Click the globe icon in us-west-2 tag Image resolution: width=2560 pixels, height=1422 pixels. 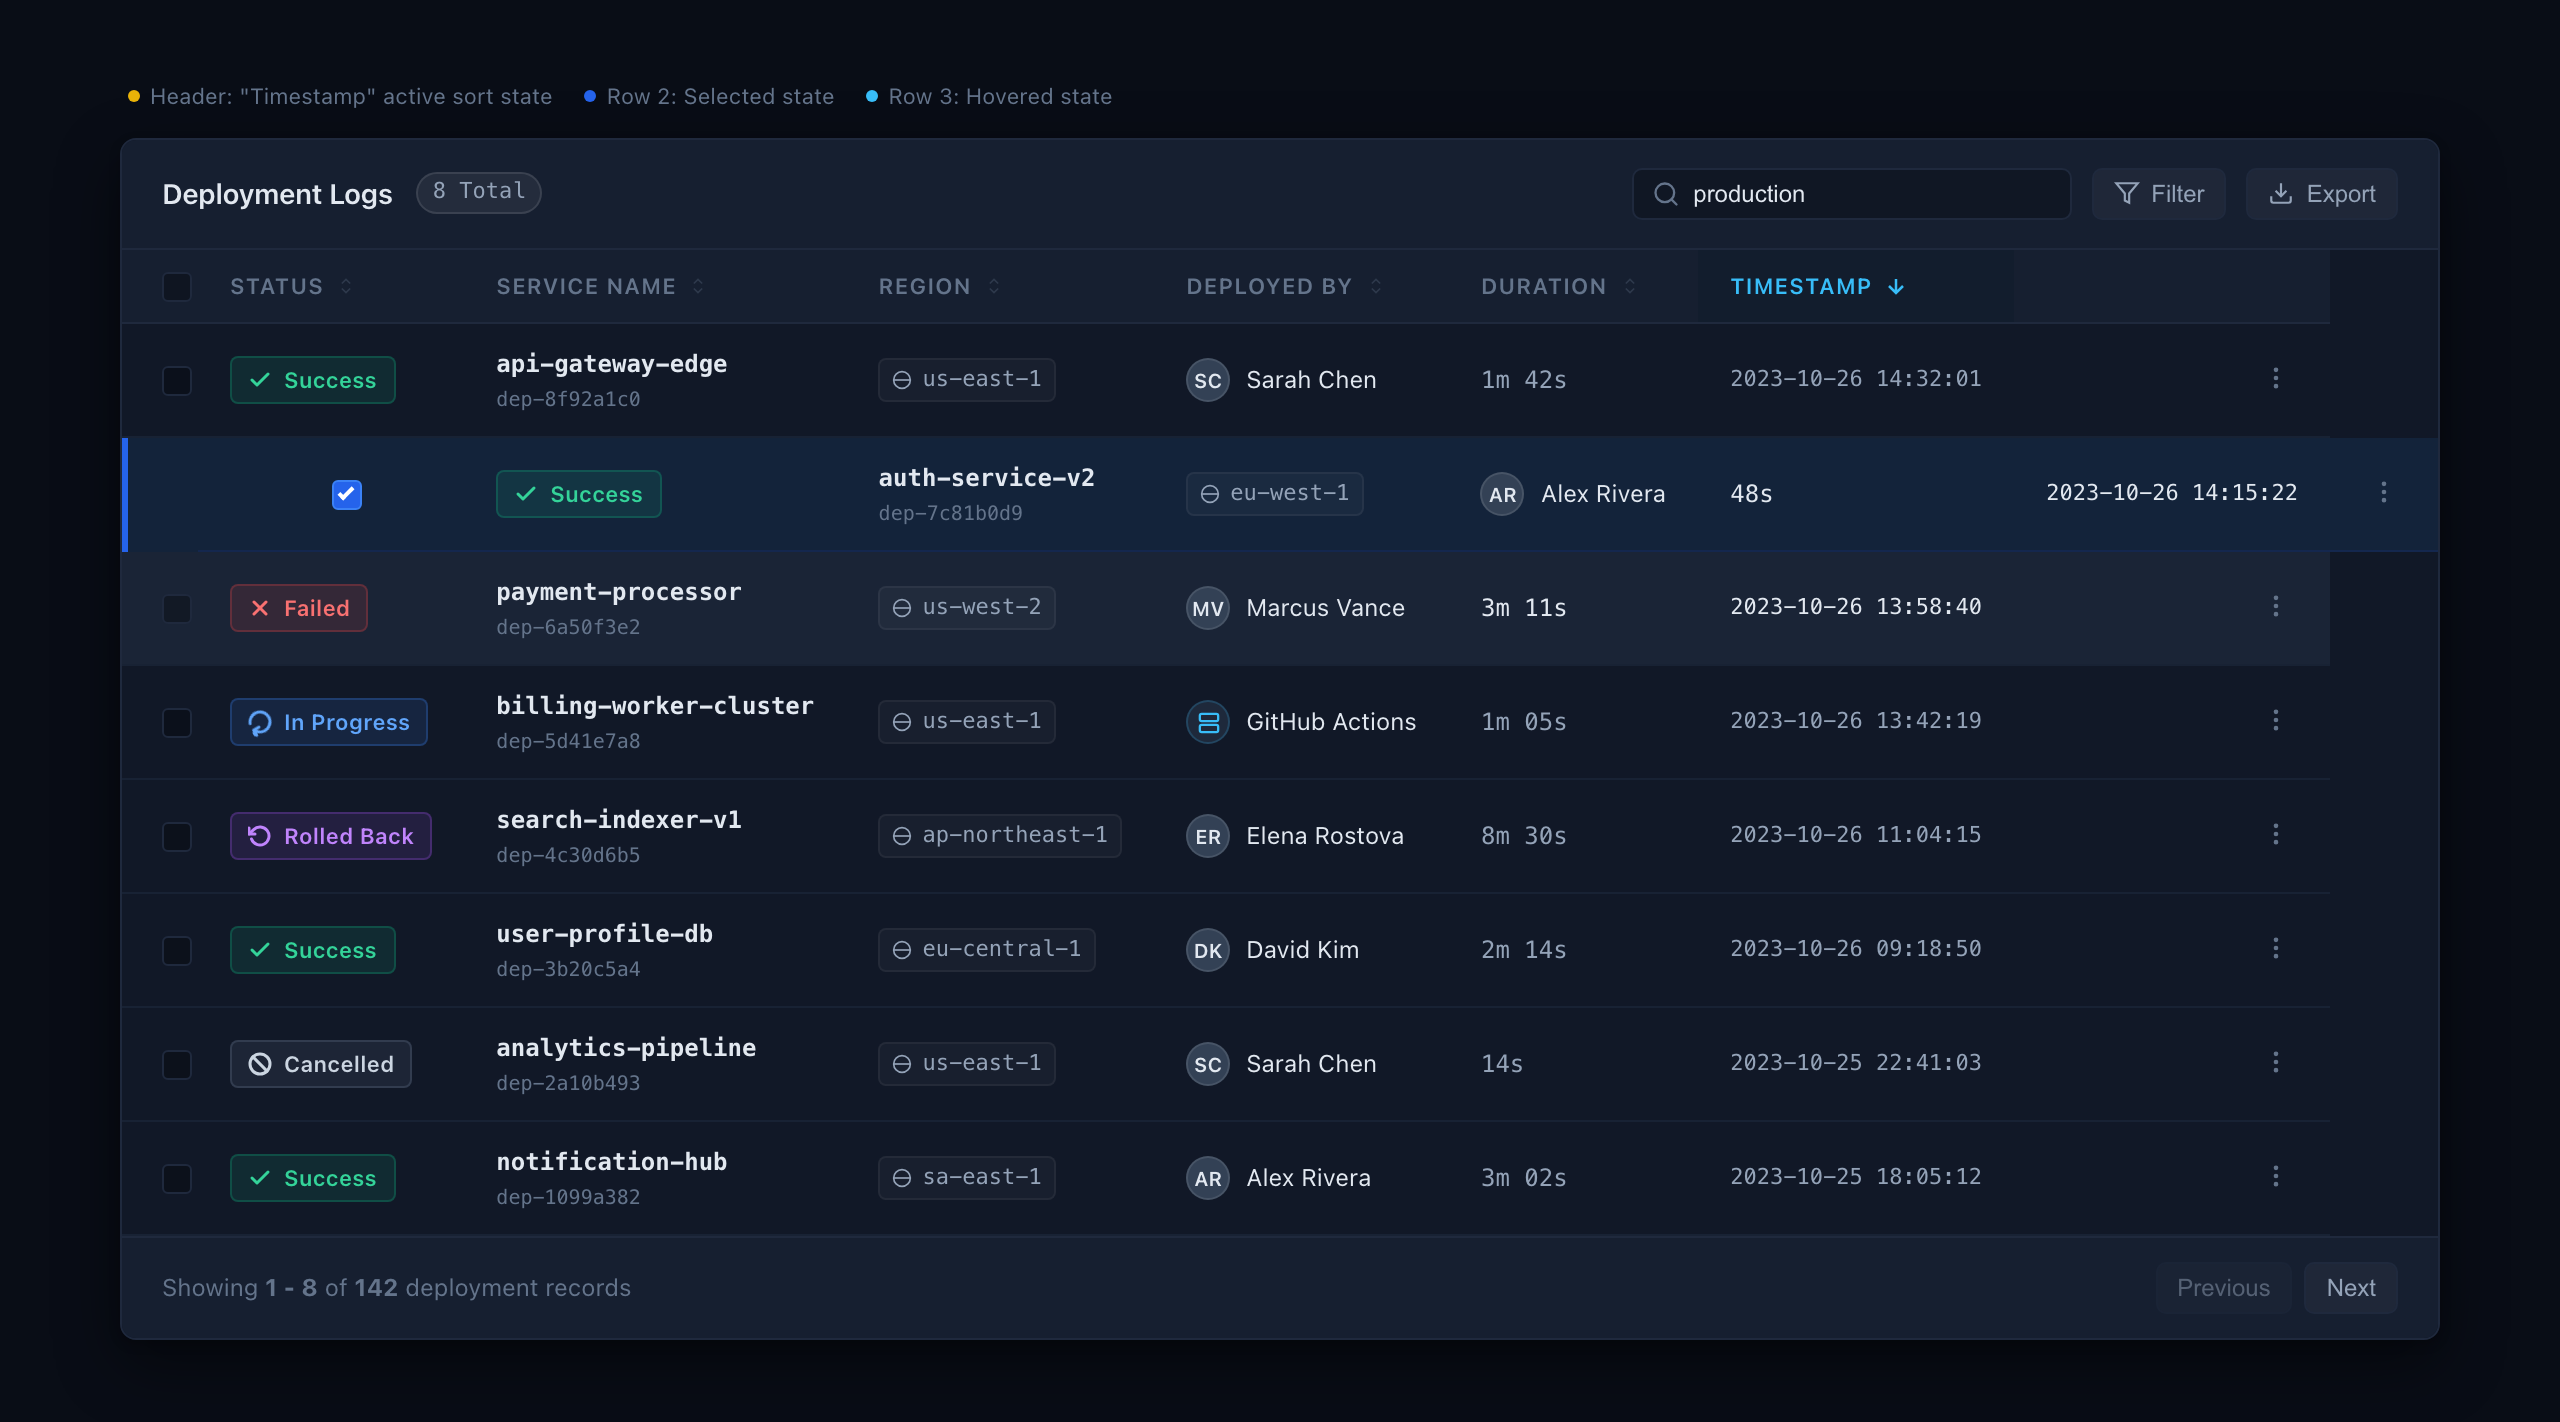point(902,608)
